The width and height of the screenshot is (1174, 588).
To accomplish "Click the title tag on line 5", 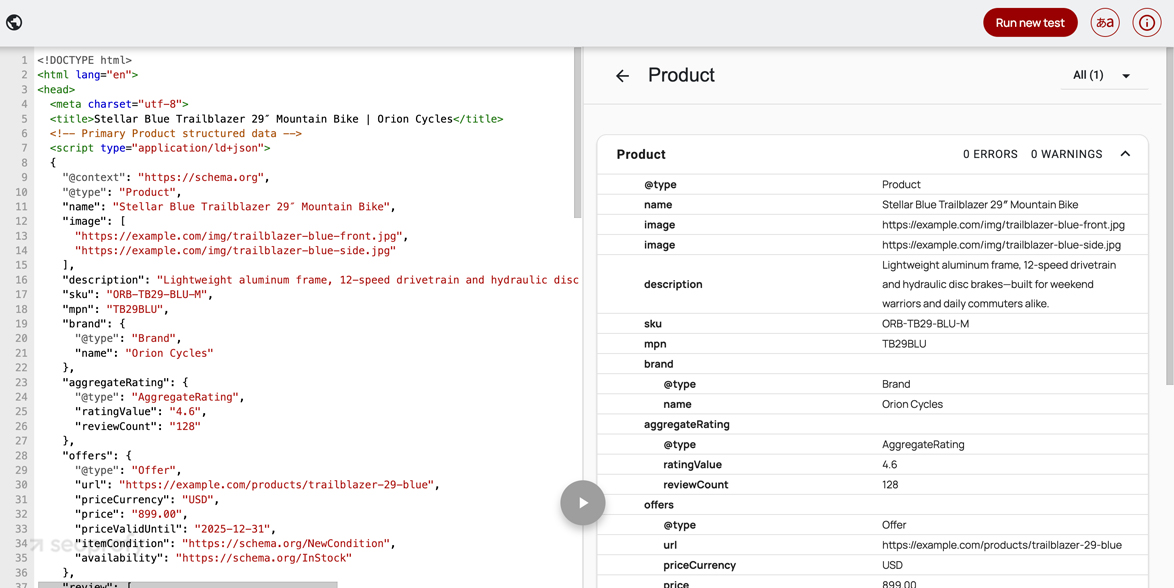I will coord(276,118).
